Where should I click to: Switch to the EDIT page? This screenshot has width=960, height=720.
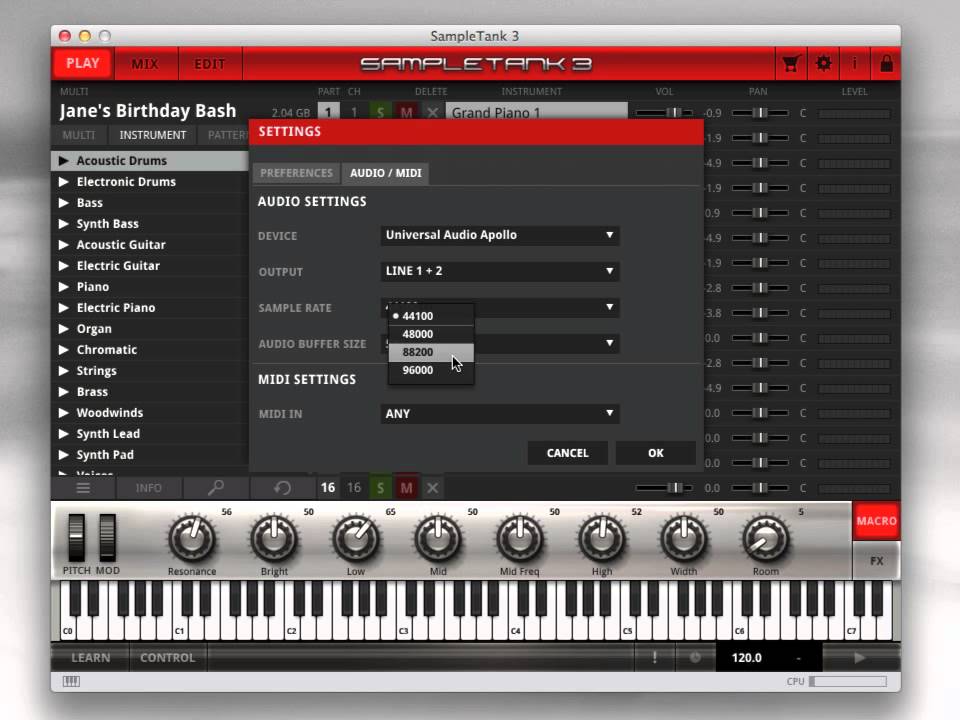[209, 64]
